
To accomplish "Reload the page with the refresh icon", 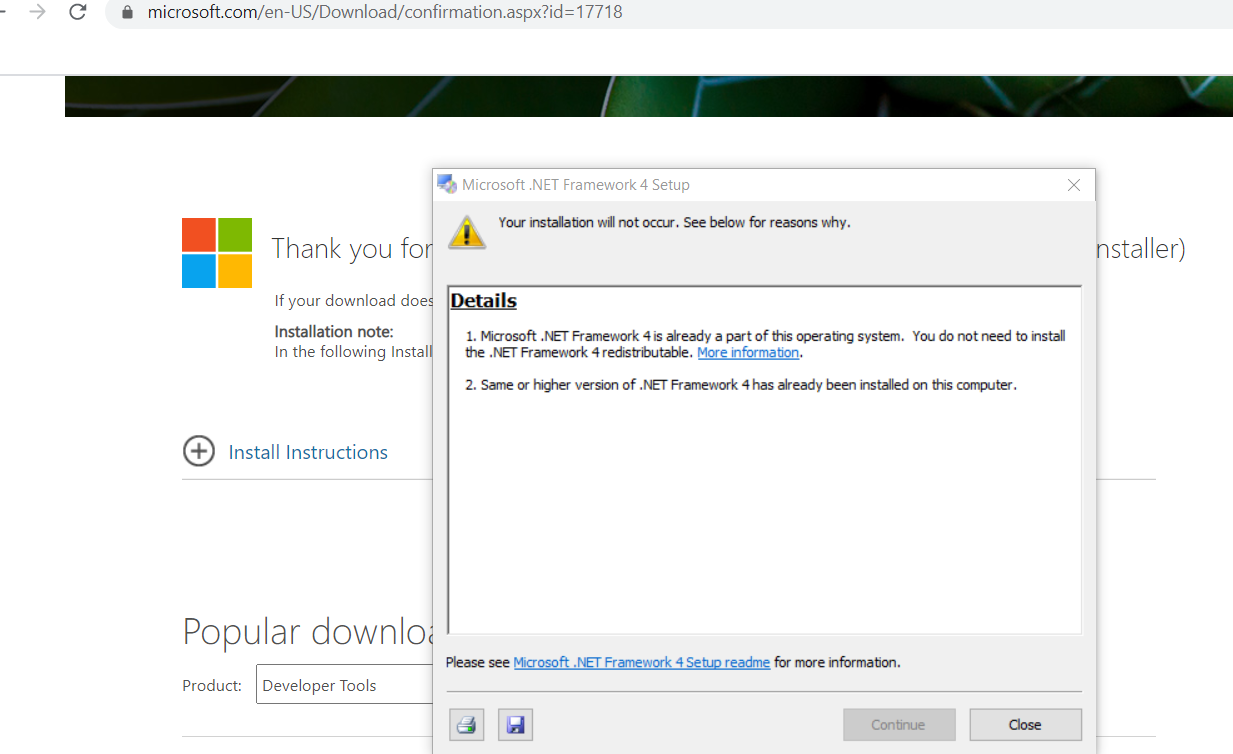I will tap(78, 12).
